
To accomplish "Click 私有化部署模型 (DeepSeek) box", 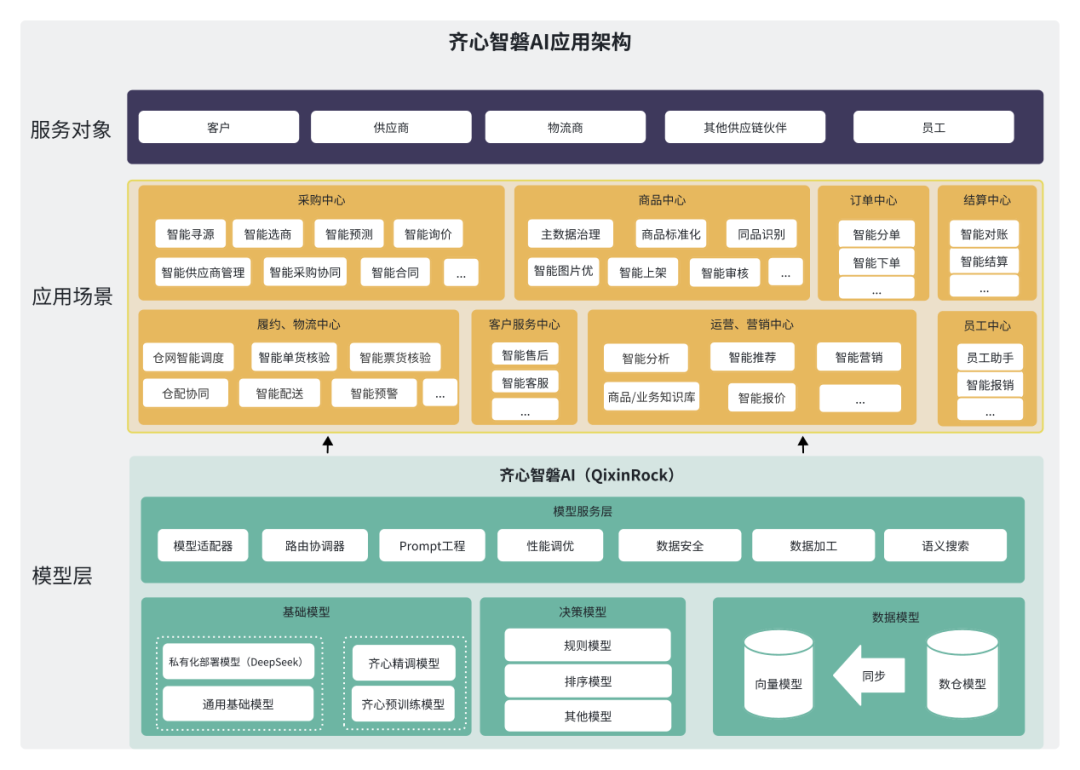I will pos(236,661).
